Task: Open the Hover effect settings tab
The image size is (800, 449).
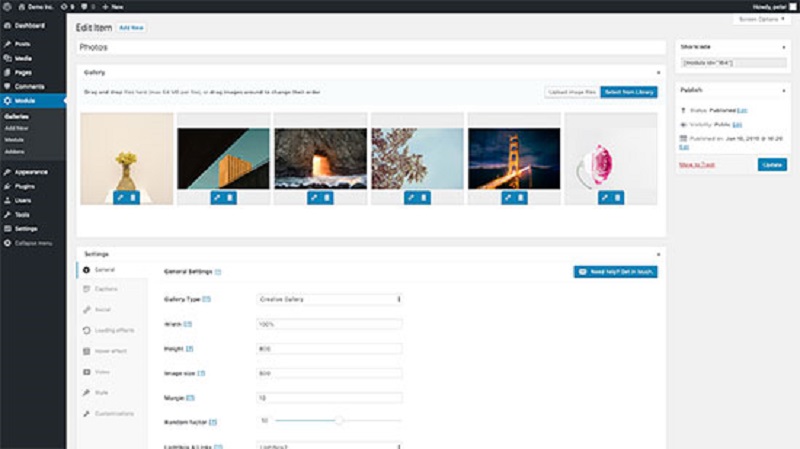Action: 109,351
